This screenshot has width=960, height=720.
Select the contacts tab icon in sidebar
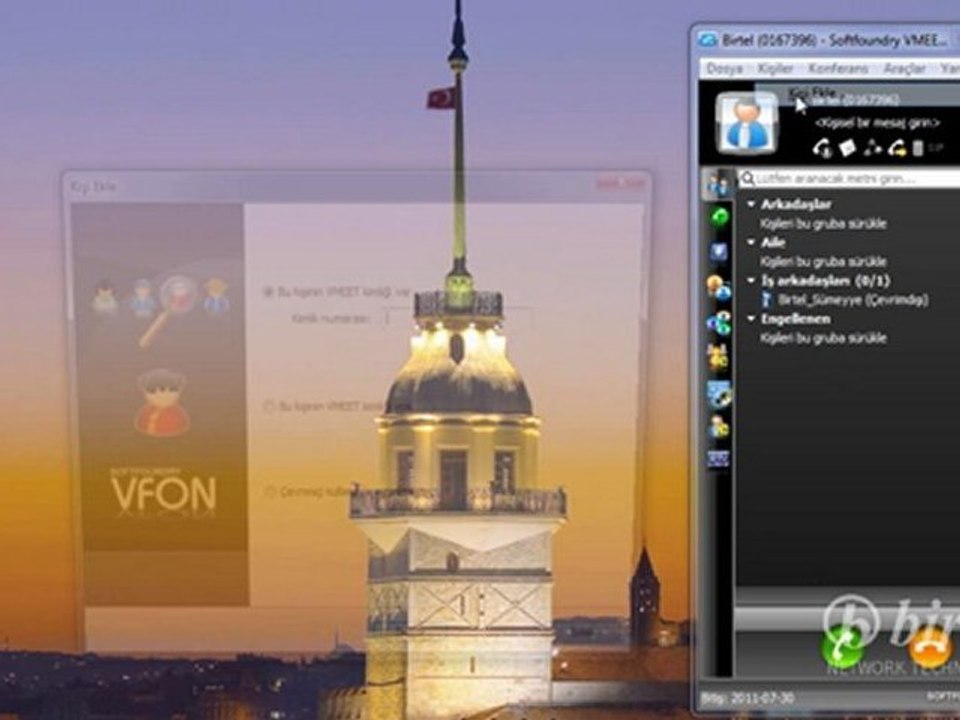coord(718,183)
